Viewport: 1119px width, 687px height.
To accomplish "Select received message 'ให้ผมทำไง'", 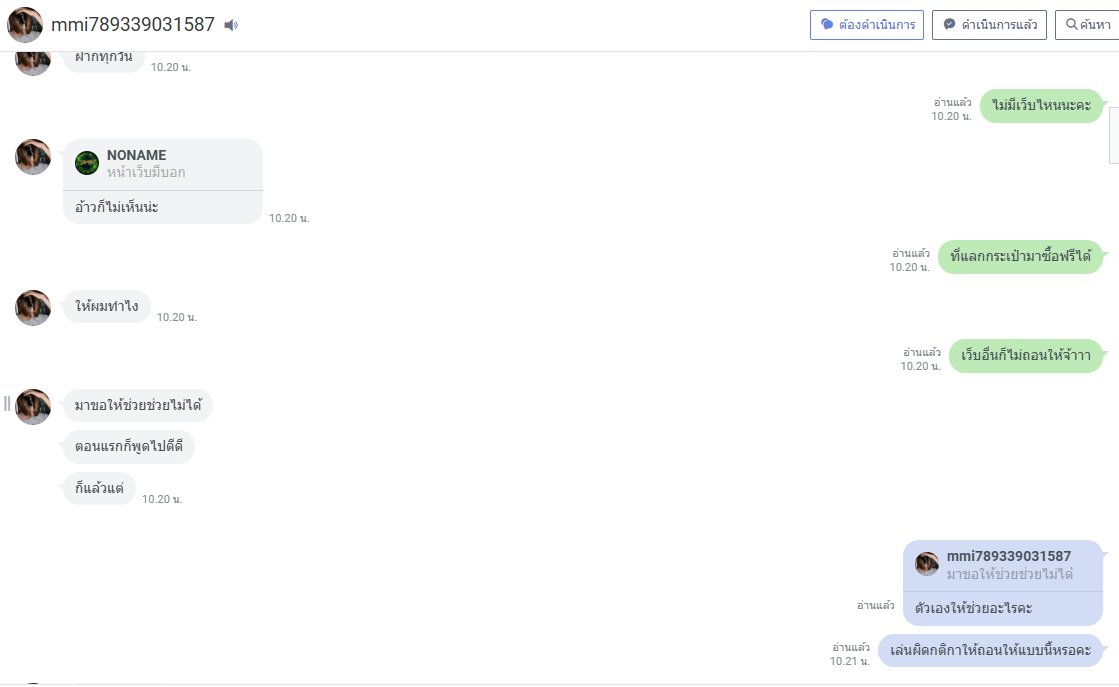I will [106, 307].
